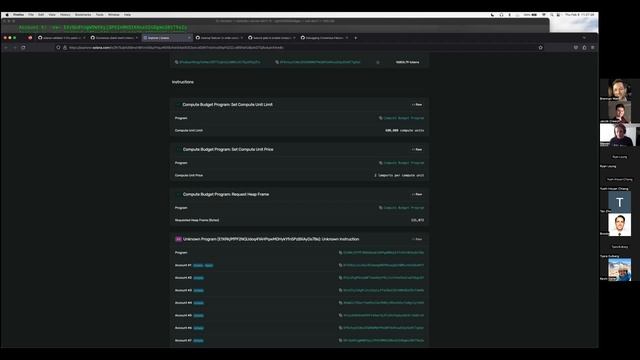This screenshot has width=640, height=360.
Task: Select the "Instructions" heading text
Action: pyautogui.click(x=183, y=82)
